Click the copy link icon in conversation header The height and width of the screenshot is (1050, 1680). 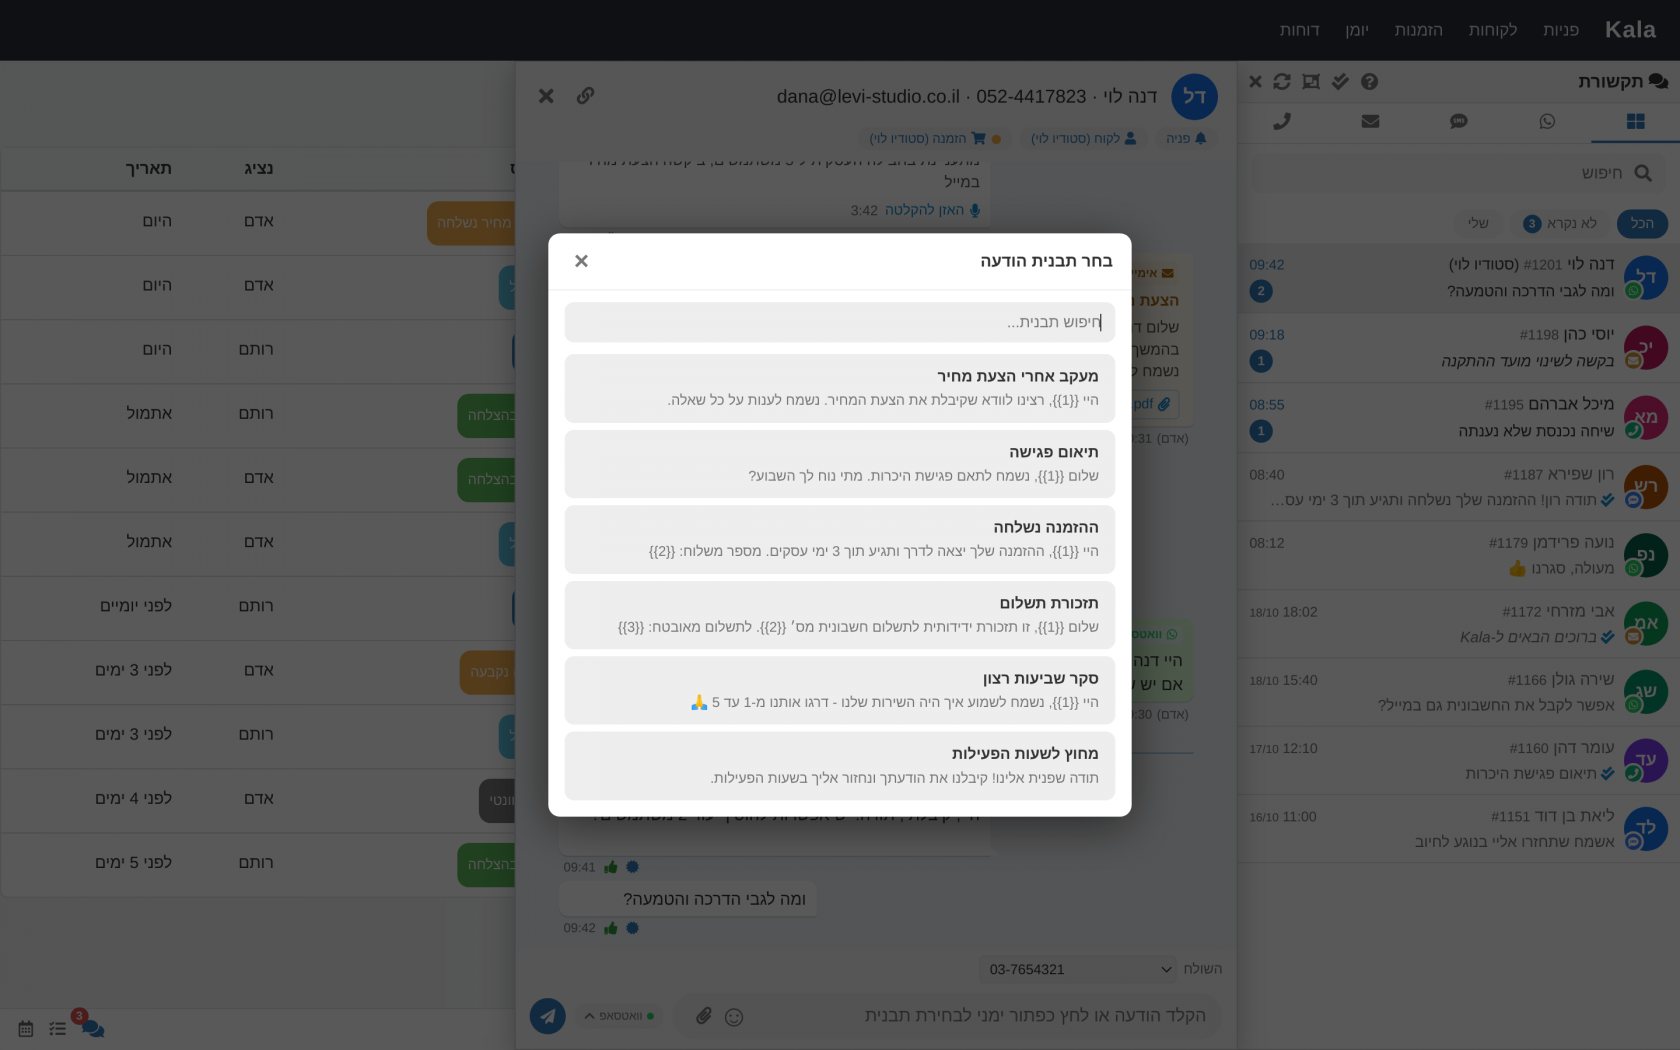point(585,96)
